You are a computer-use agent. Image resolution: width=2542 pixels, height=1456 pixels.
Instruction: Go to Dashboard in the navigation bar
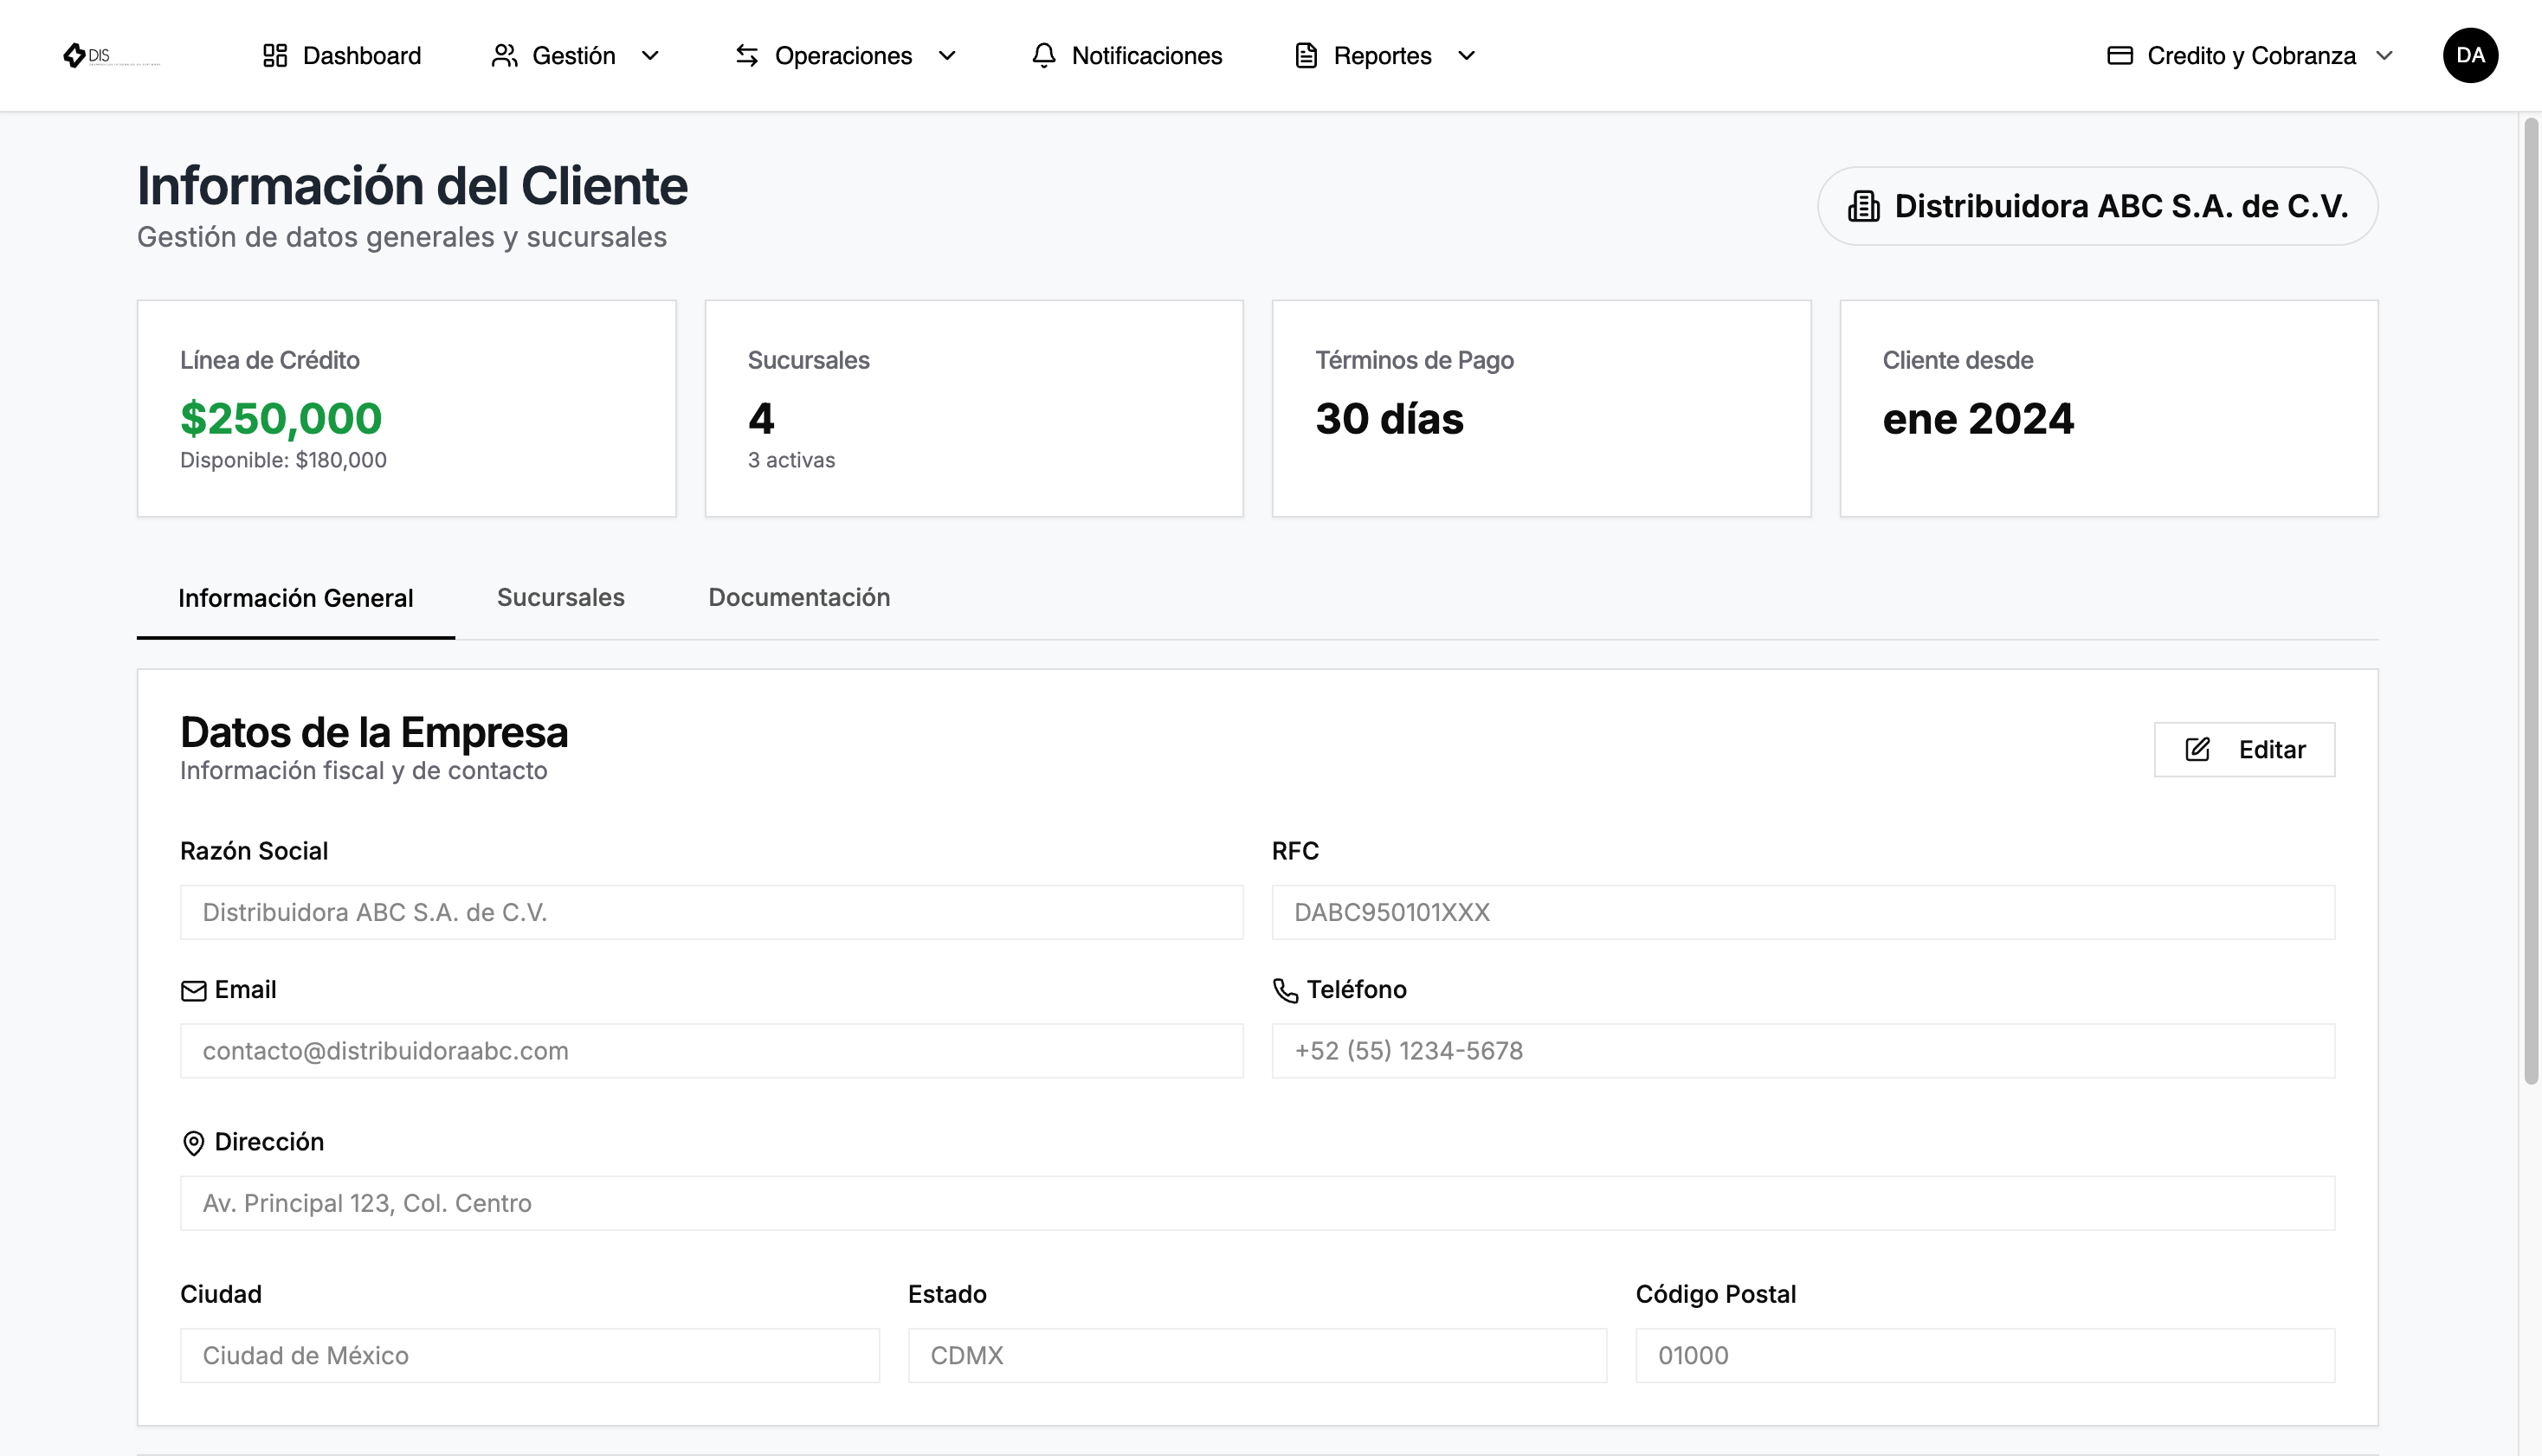point(342,55)
